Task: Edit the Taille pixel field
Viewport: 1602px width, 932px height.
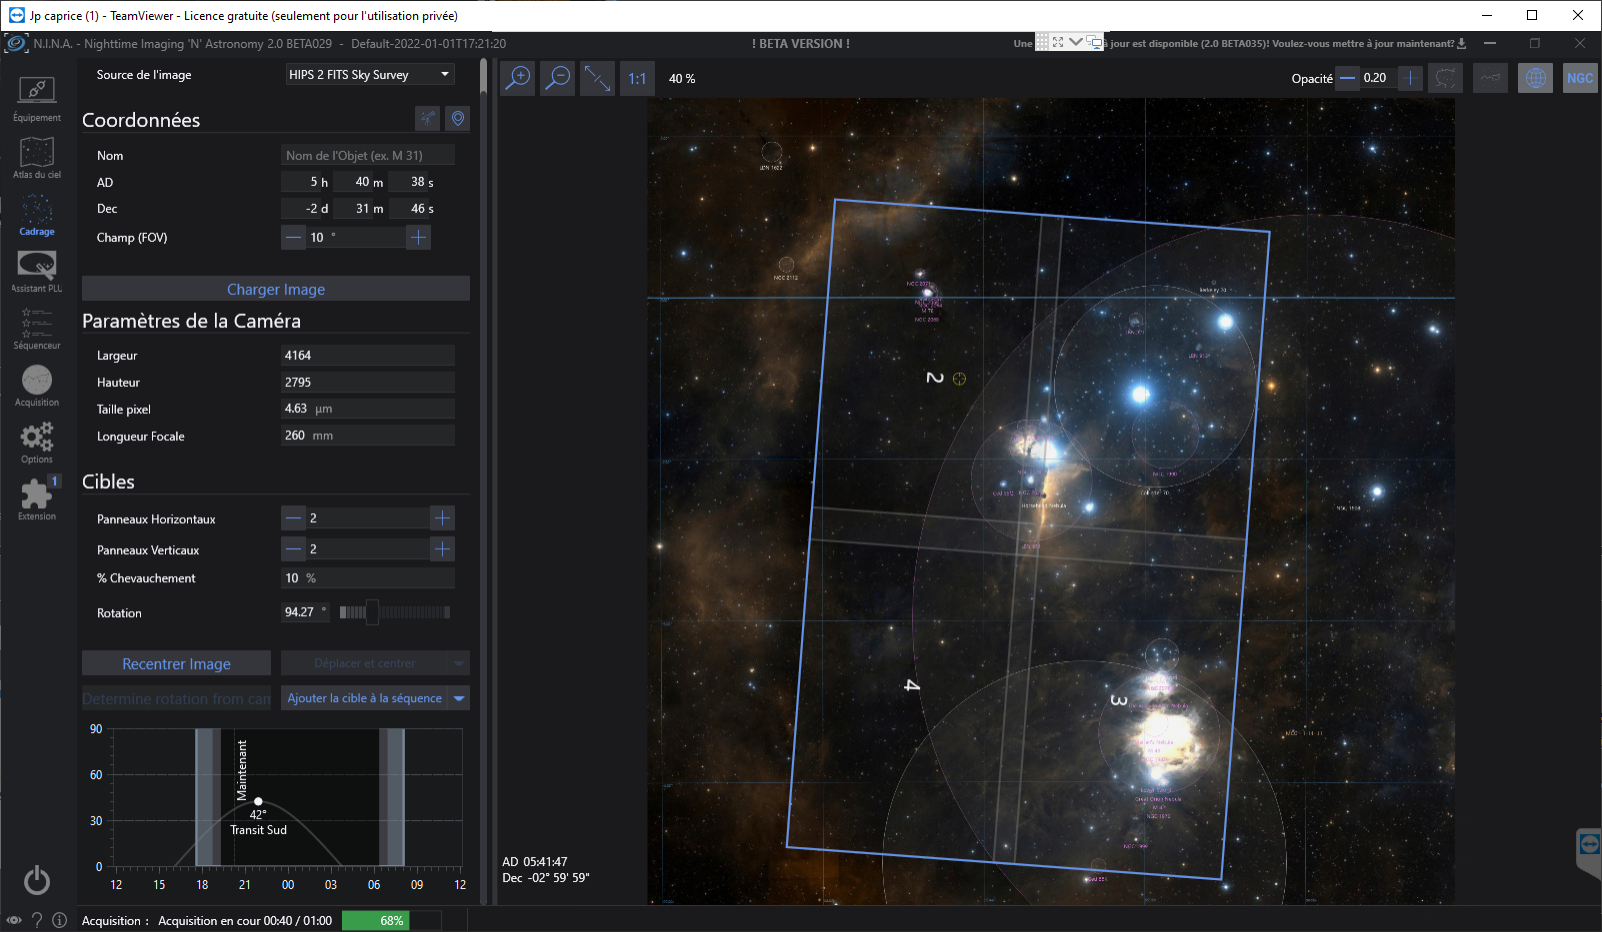Action: tap(368, 409)
